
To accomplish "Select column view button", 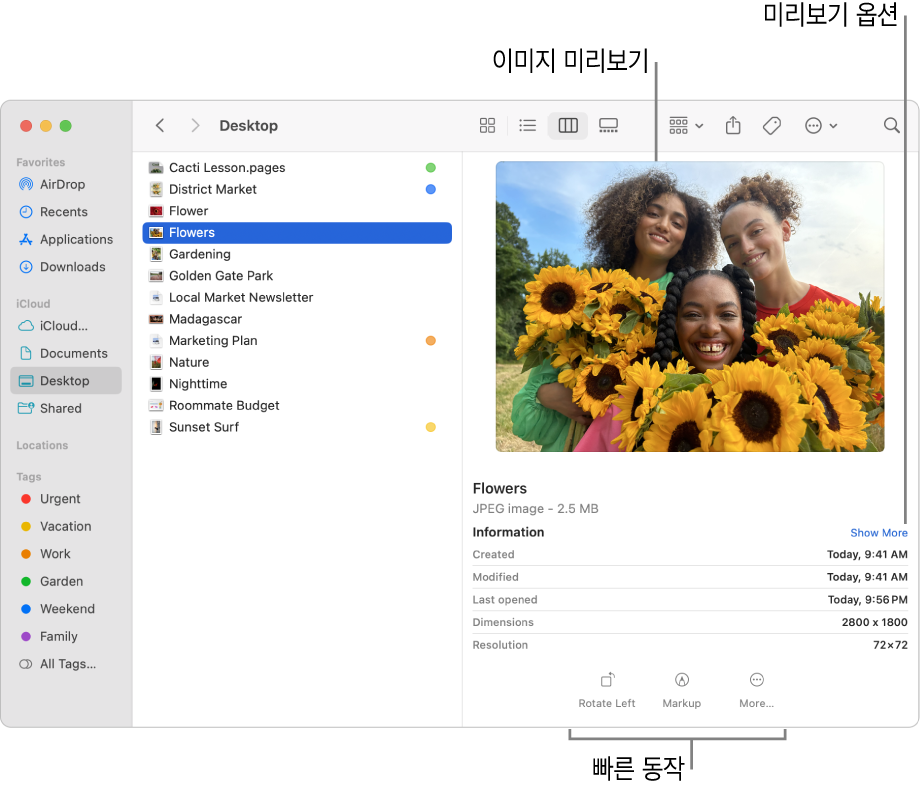I will (x=568, y=125).
